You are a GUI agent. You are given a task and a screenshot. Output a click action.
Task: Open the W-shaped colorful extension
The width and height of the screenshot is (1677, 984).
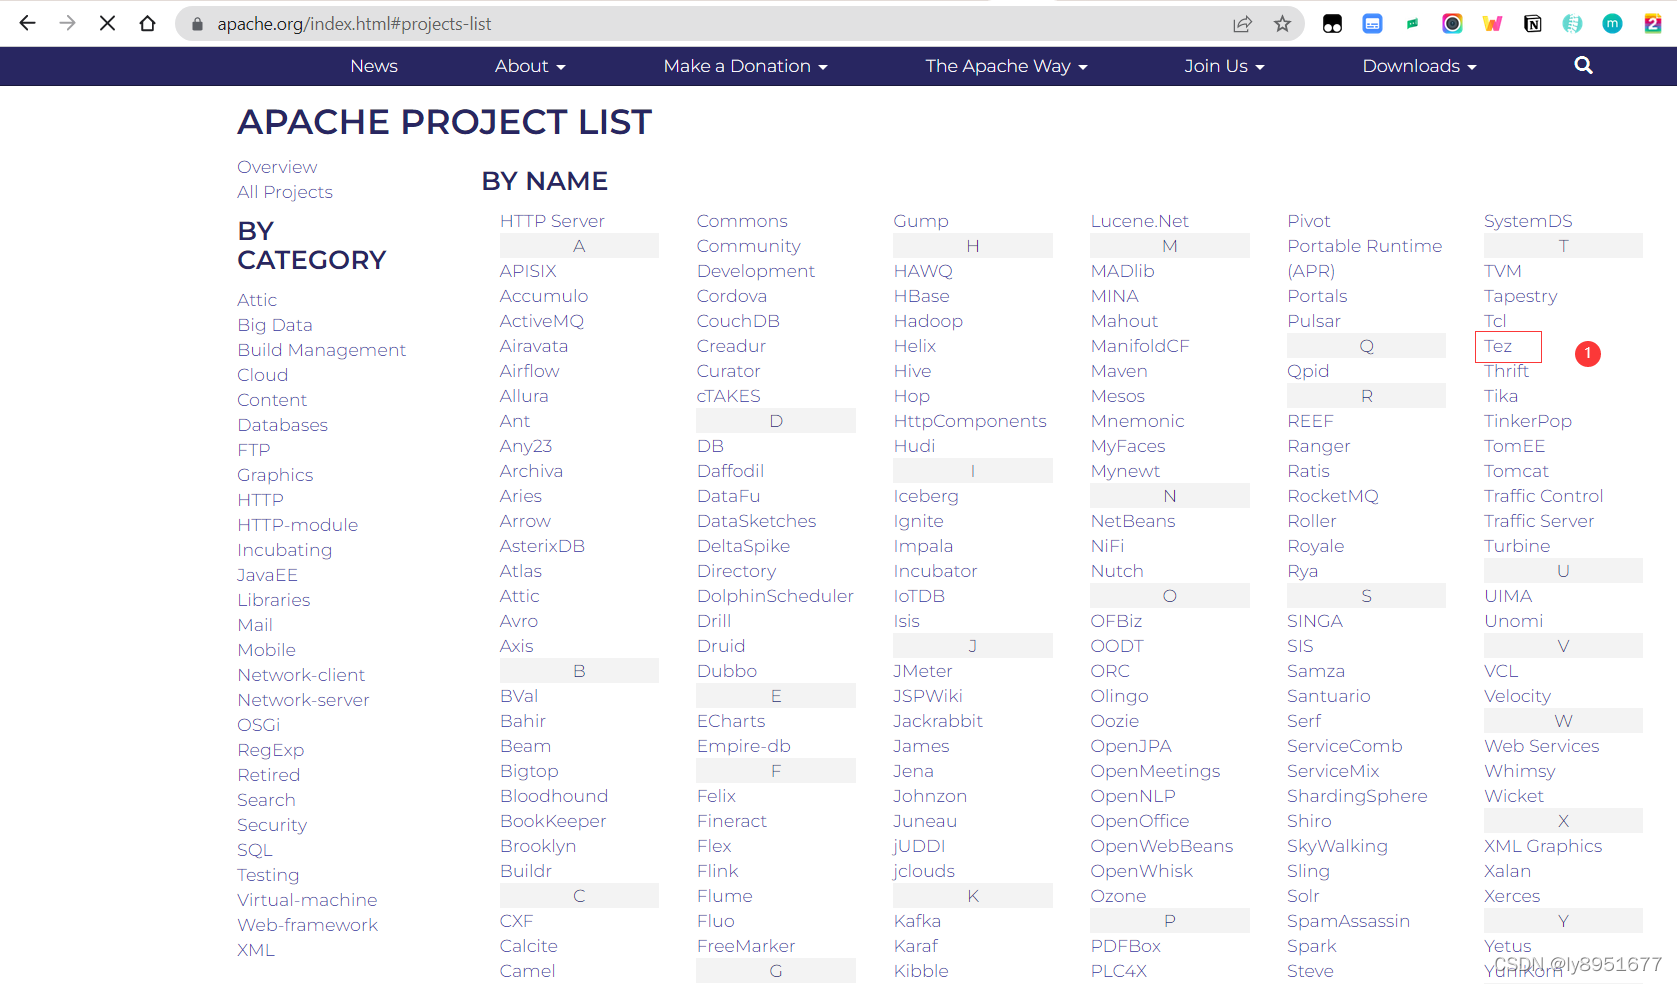[x=1492, y=24]
